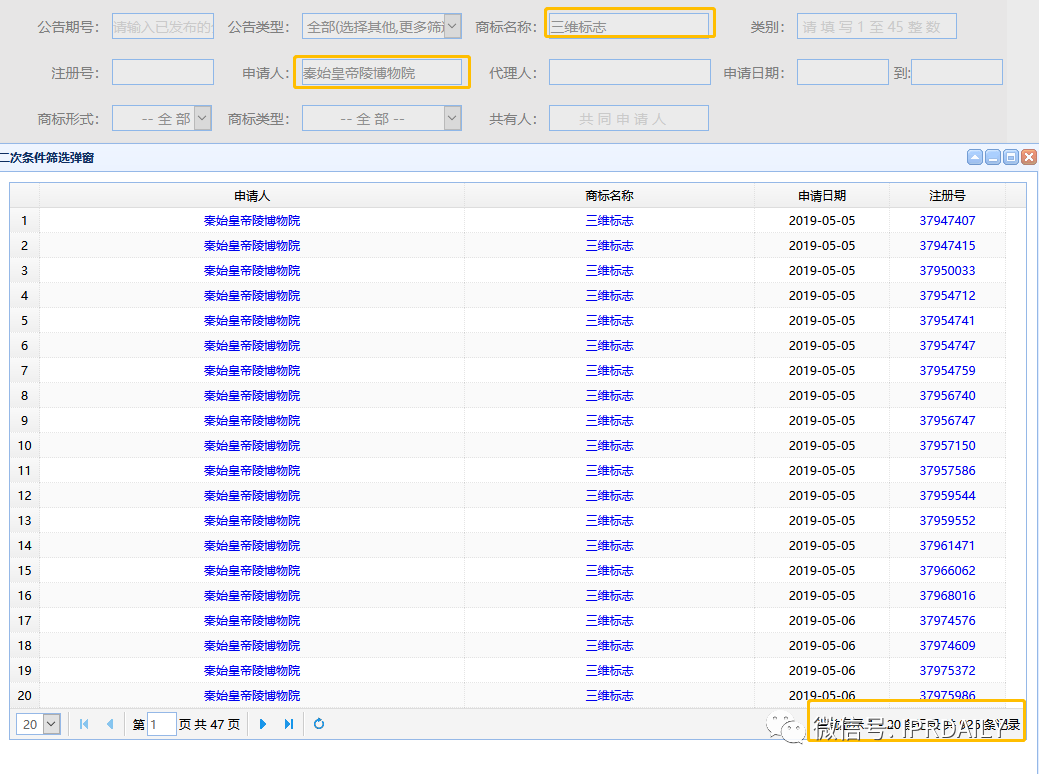
Task: Open registration number 37956740
Action: pyautogui.click(x=947, y=396)
